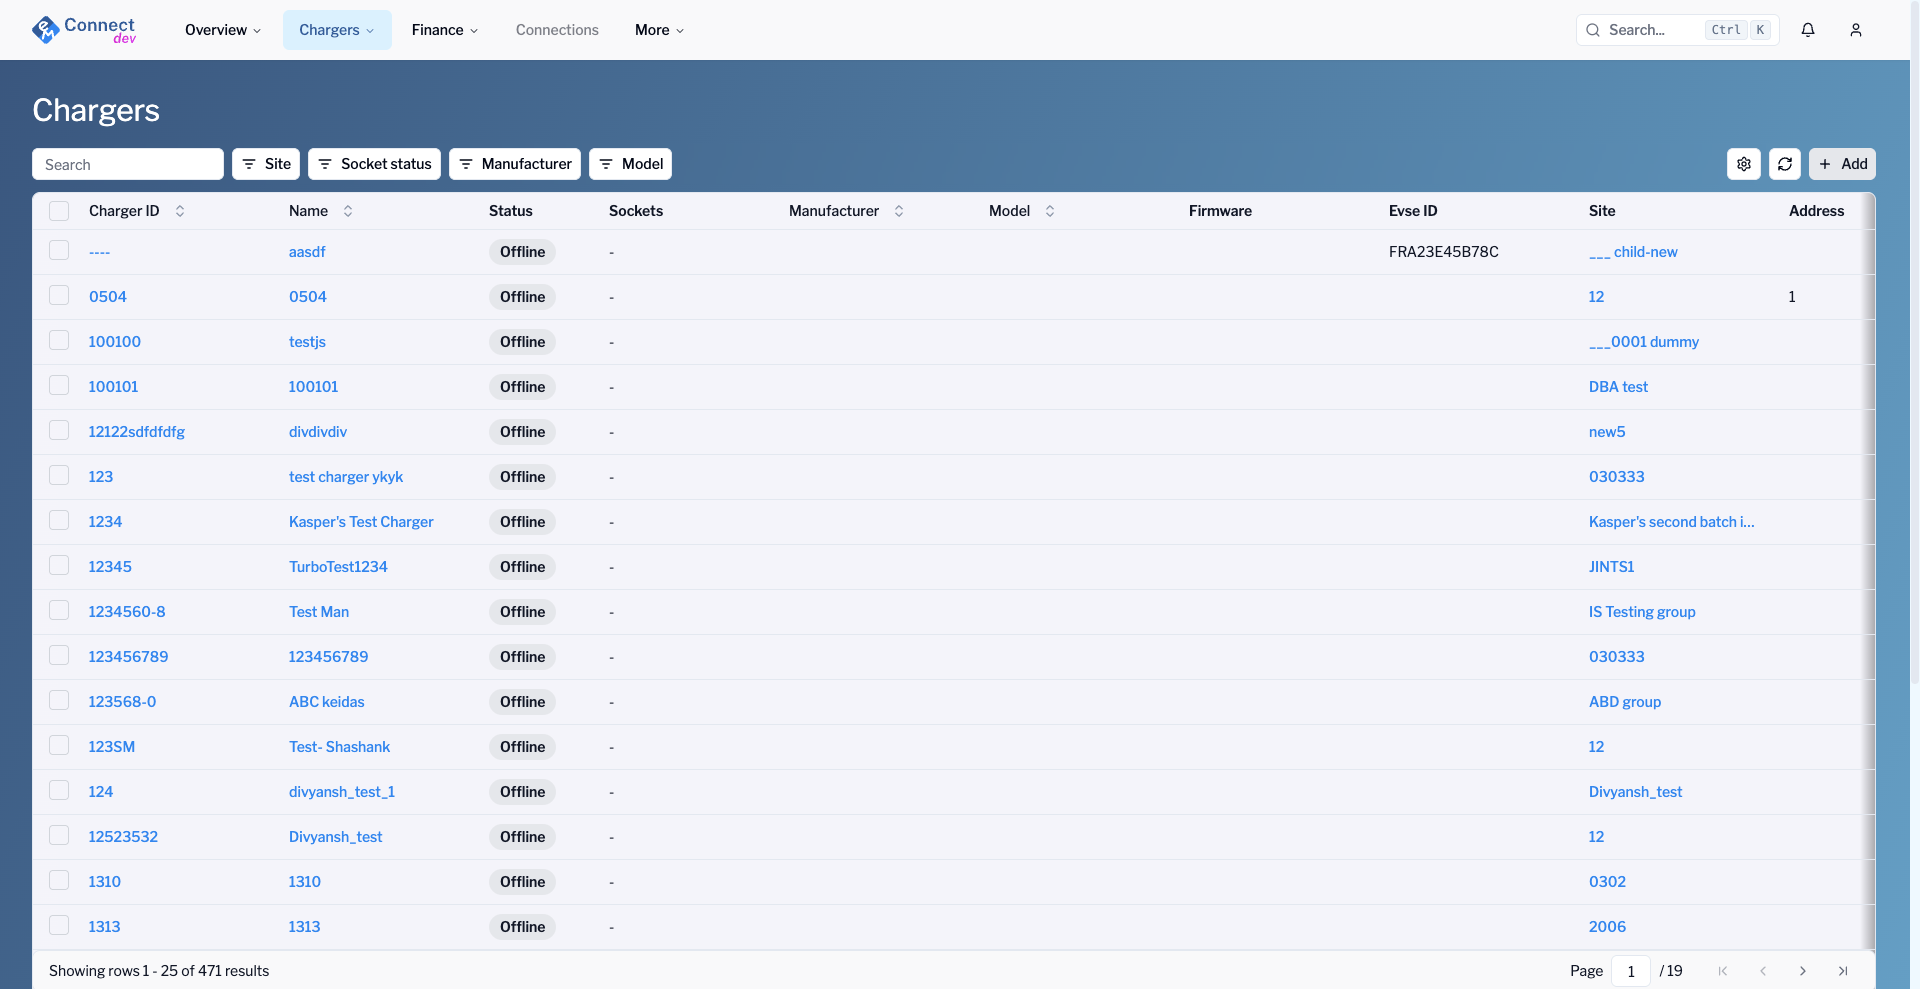
Task: Open the notifications bell
Action: tap(1808, 30)
